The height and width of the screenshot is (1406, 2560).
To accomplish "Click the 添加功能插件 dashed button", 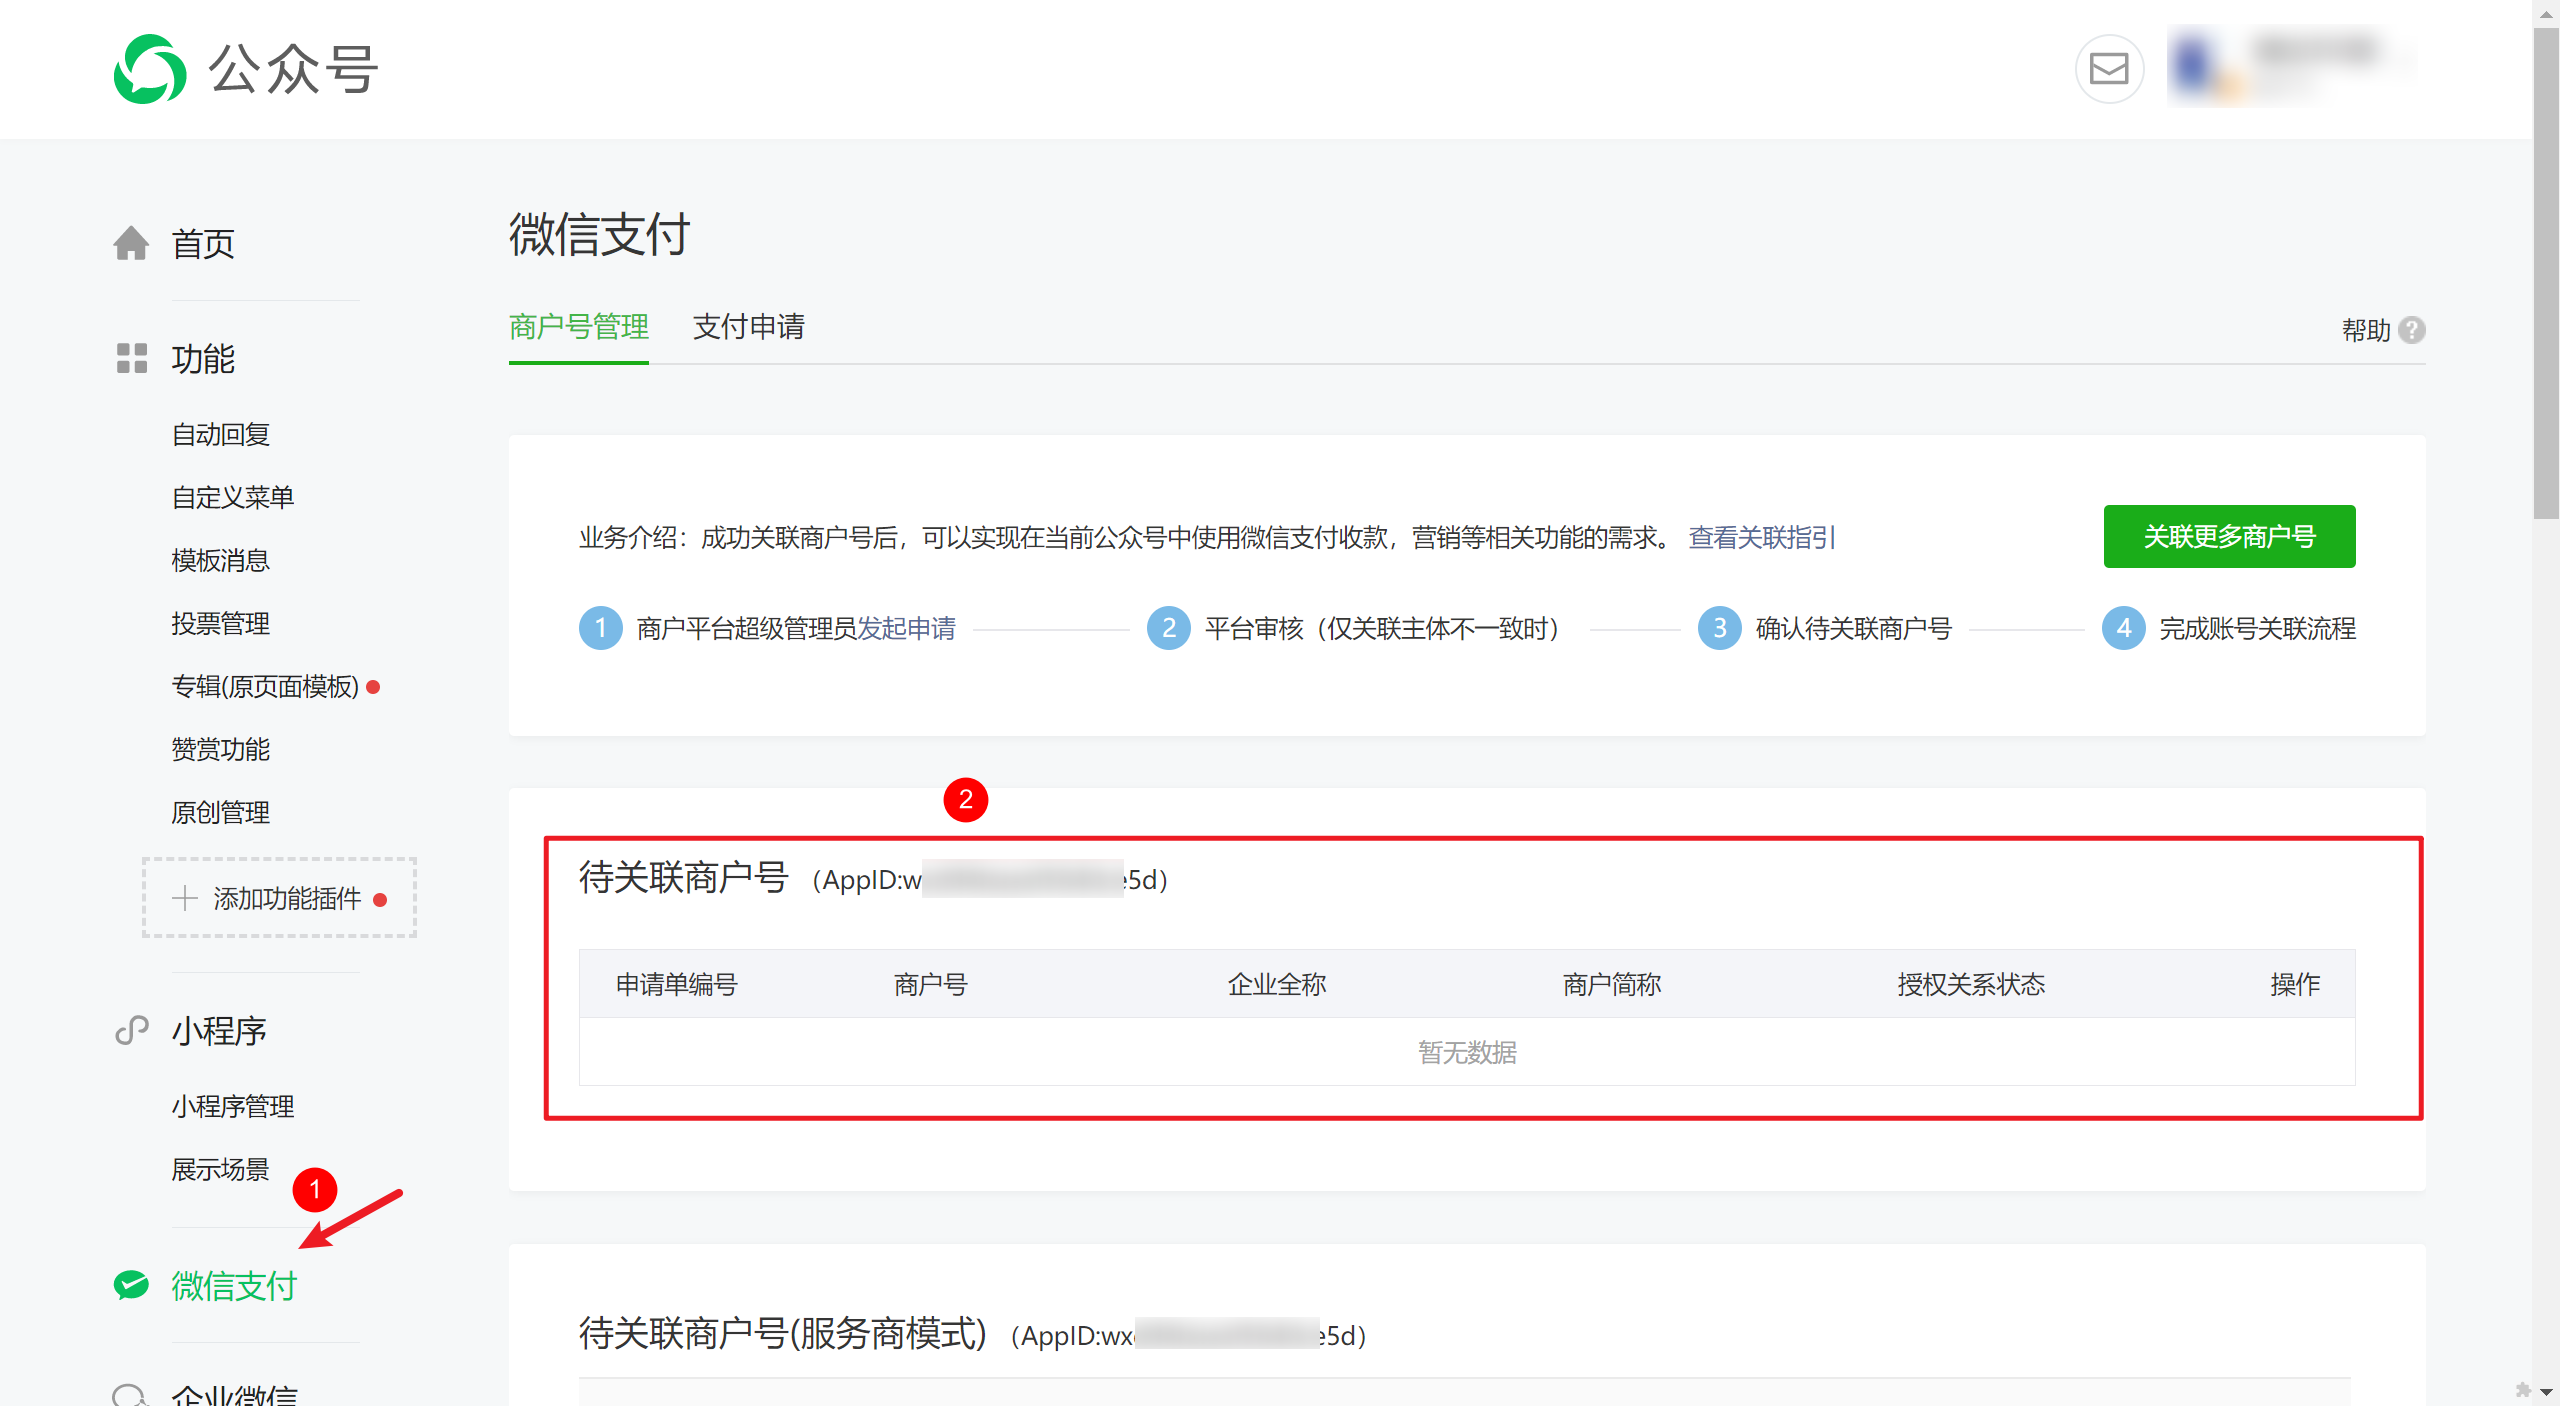I will click(279, 898).
